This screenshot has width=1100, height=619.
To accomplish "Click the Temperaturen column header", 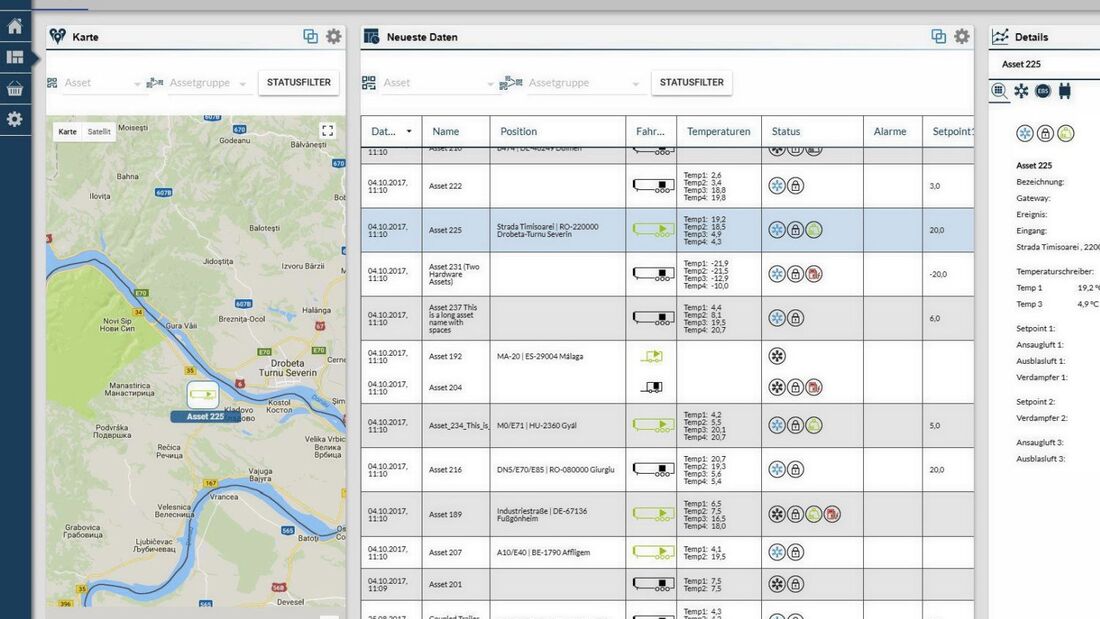I will (718, 131).
